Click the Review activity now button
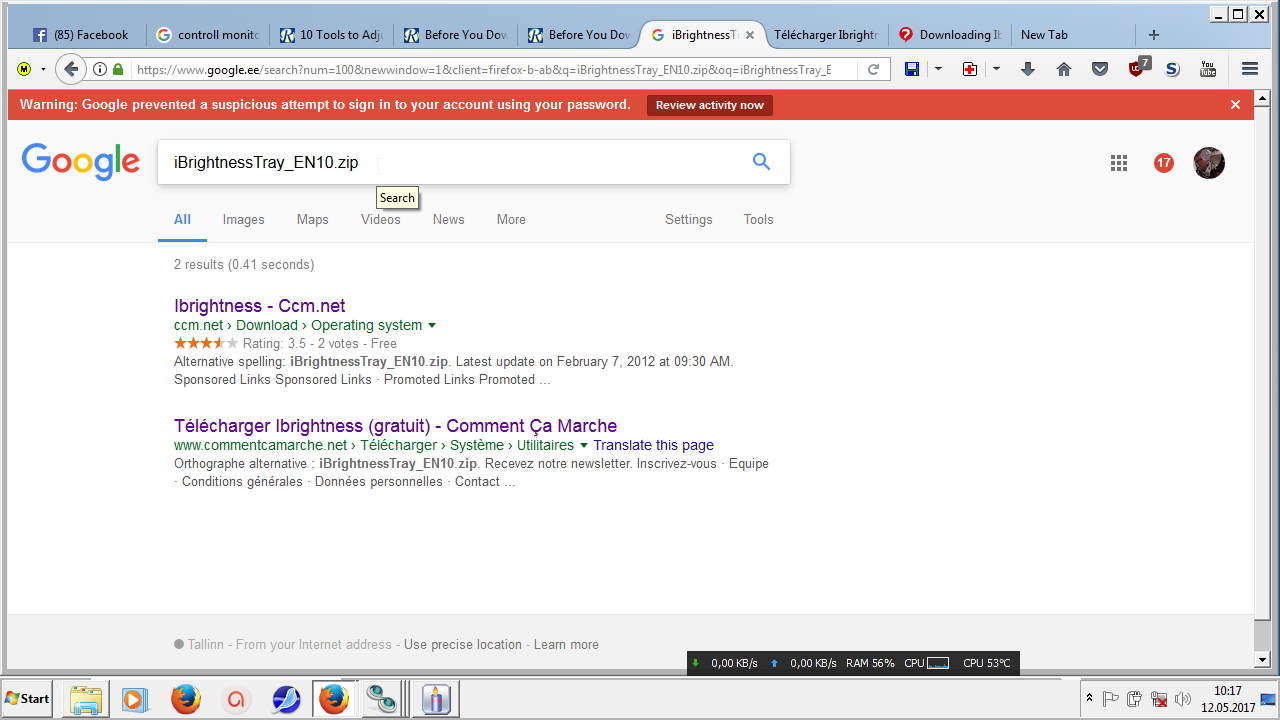Viewport: 1280px width, 720px height. point(710,105)
